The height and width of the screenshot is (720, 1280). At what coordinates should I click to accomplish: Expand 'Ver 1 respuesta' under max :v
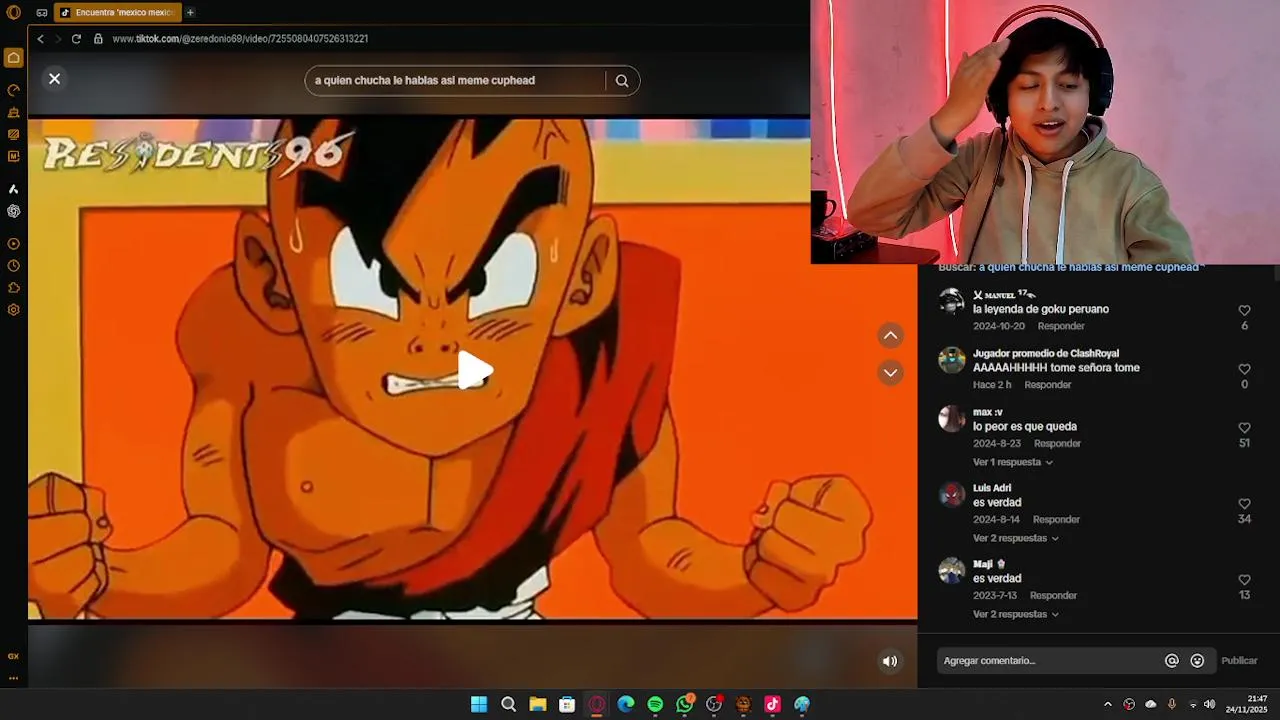pos(1012,462)
